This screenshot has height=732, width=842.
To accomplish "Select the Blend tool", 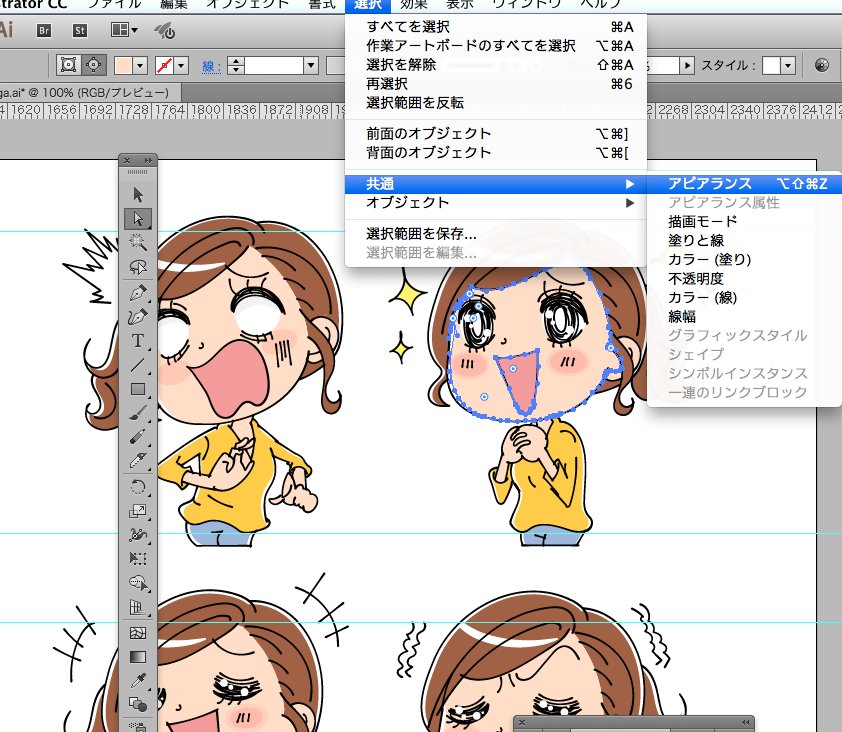I will click(x=138, y=704).
